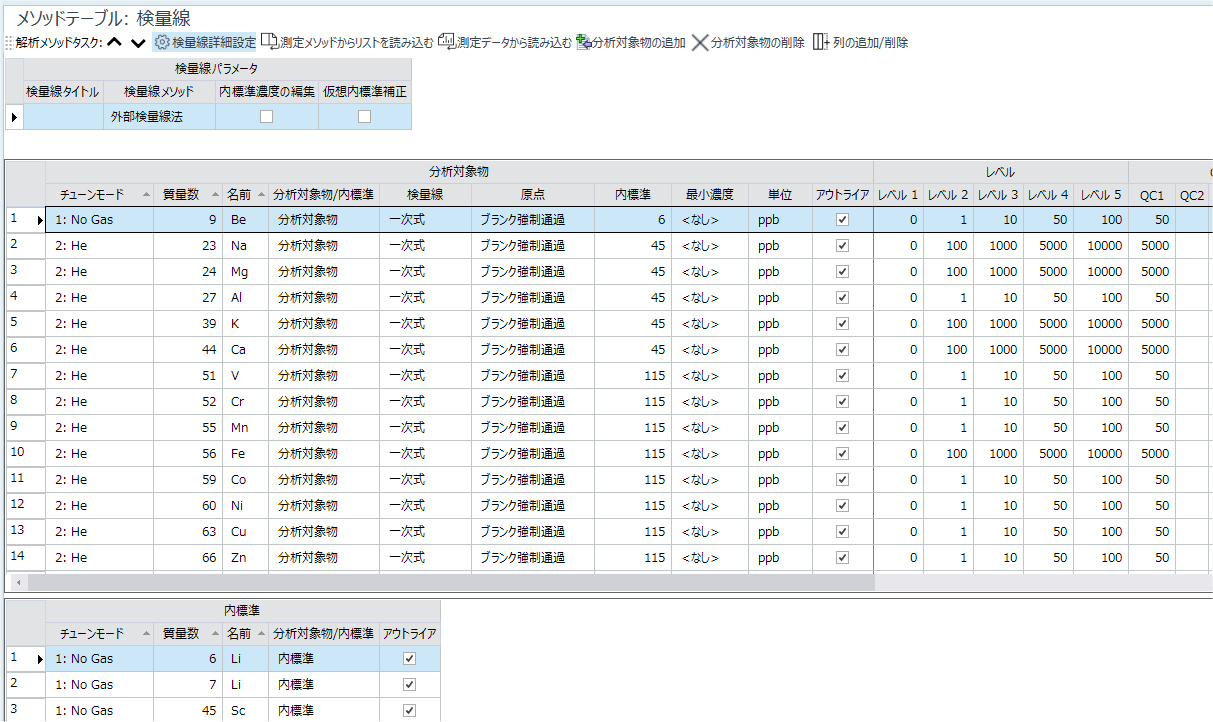
Task: Toggle 仮想内標準補正 checkbox
Action: pyautogui.click(x=364, y=117)
